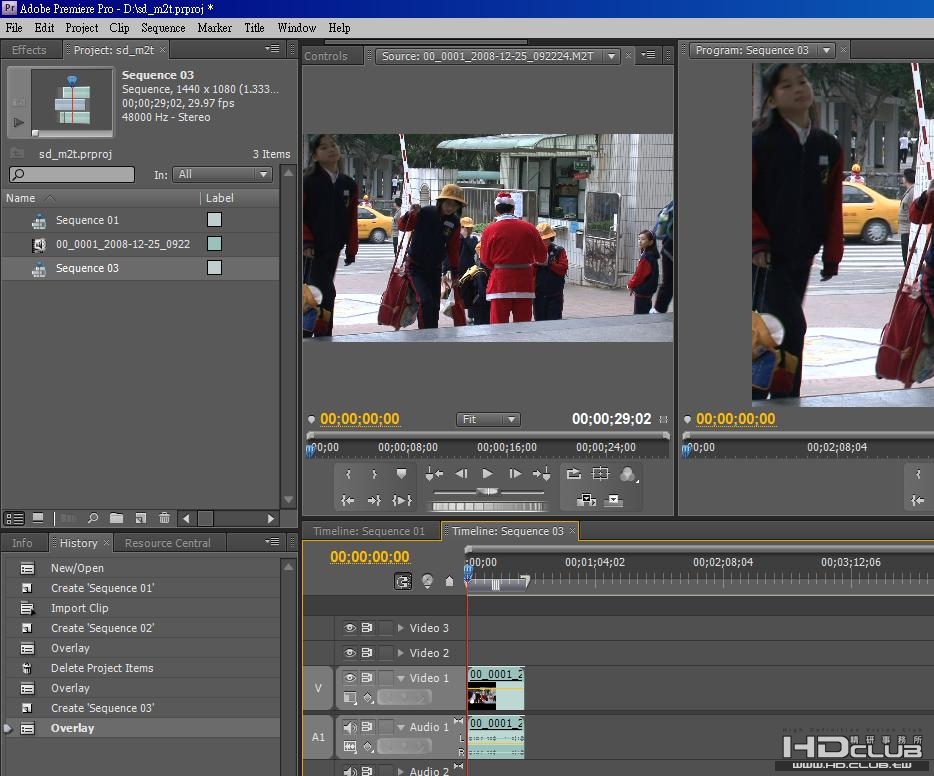
Task: Set an unnumbered marker in Source monitor
Action: 401,474
